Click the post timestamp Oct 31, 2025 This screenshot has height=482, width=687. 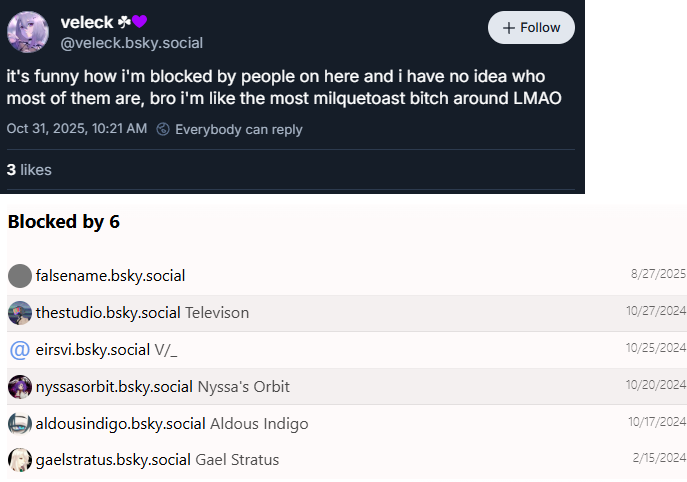76,129
